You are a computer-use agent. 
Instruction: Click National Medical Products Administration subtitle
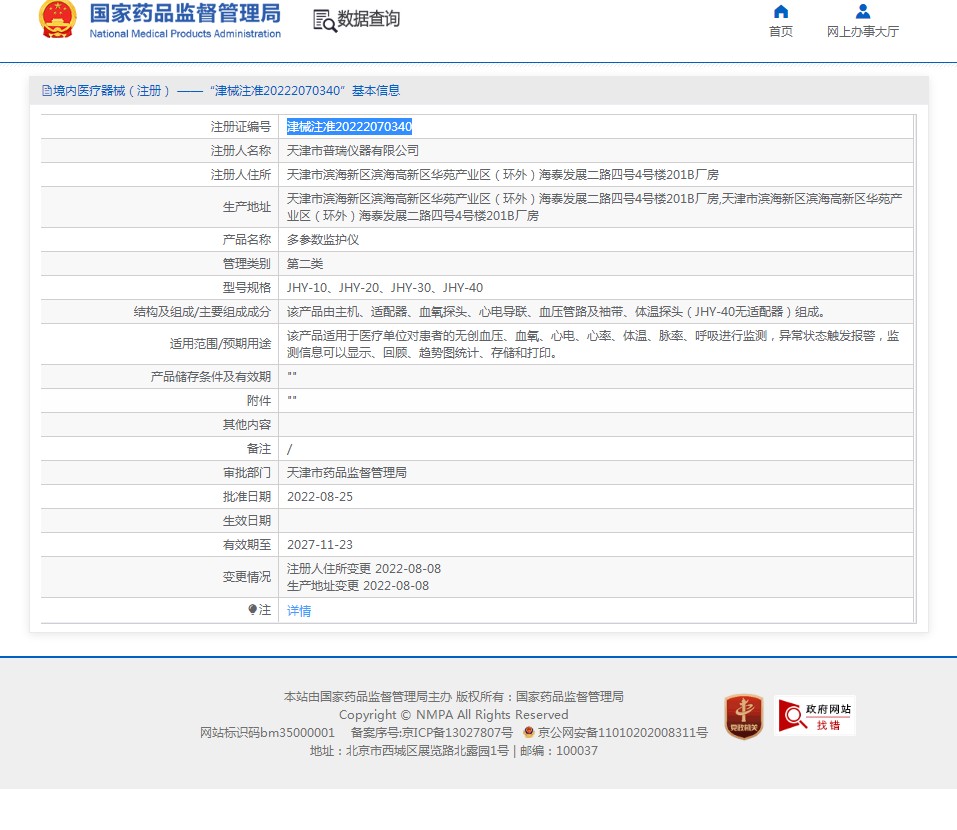[185, 34]
